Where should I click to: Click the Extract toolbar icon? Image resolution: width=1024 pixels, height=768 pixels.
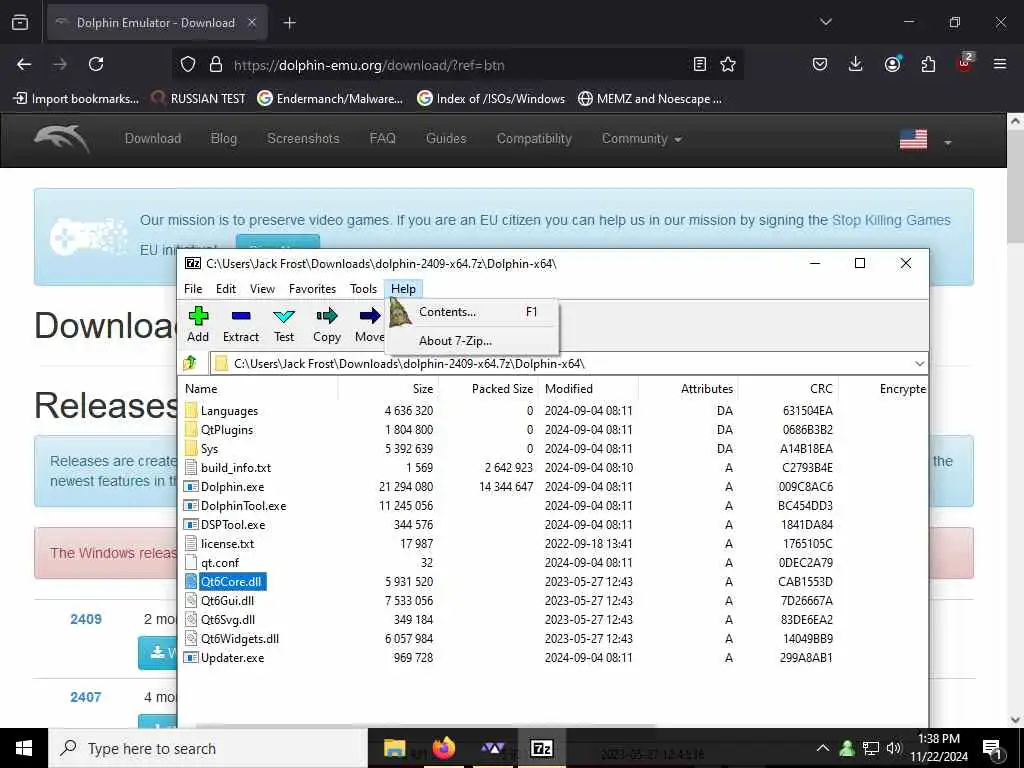[241, 324]
